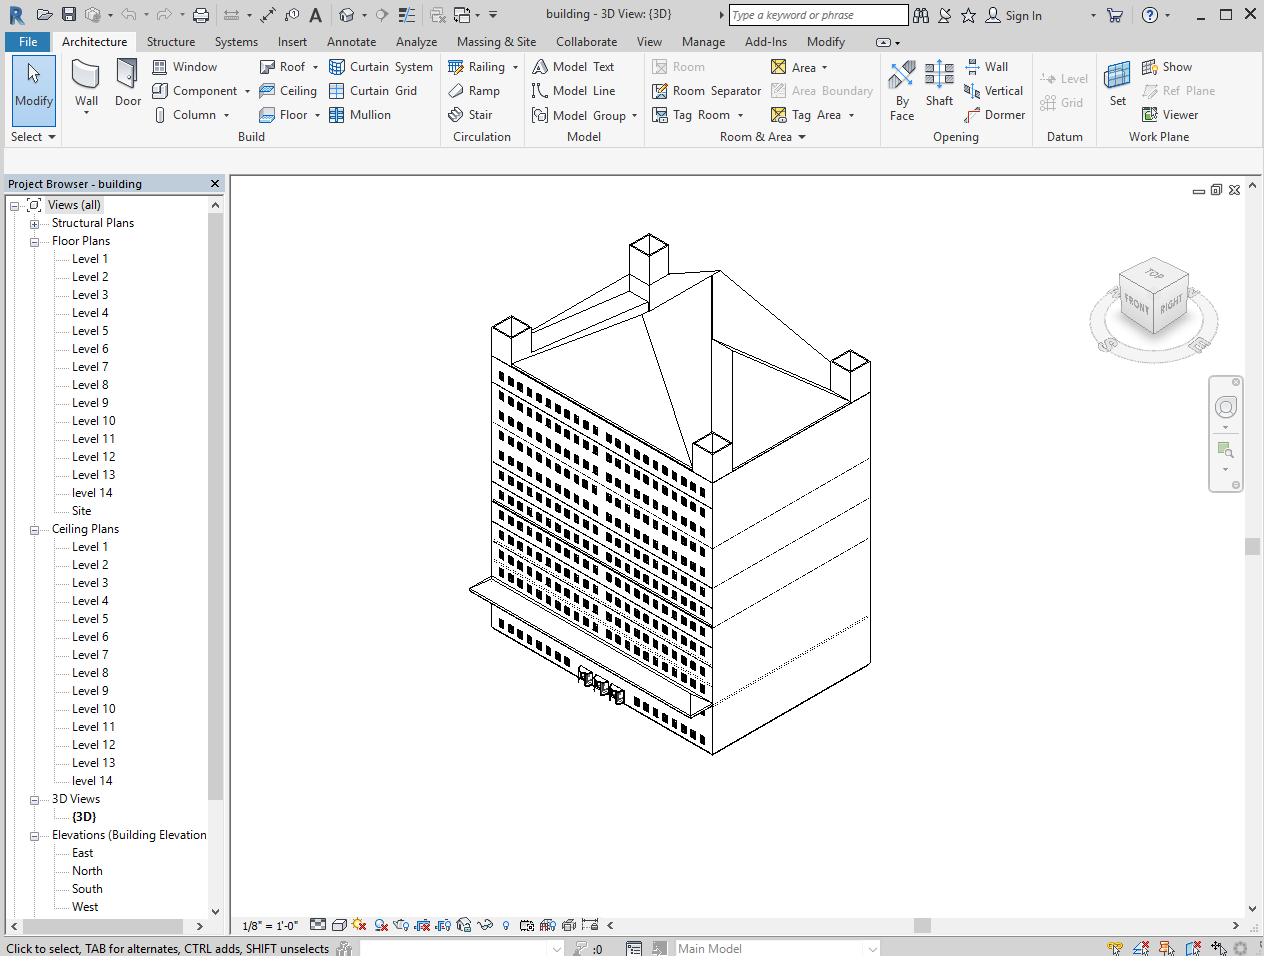Toggle Reveal Hidden Elements light bulb

506,925
